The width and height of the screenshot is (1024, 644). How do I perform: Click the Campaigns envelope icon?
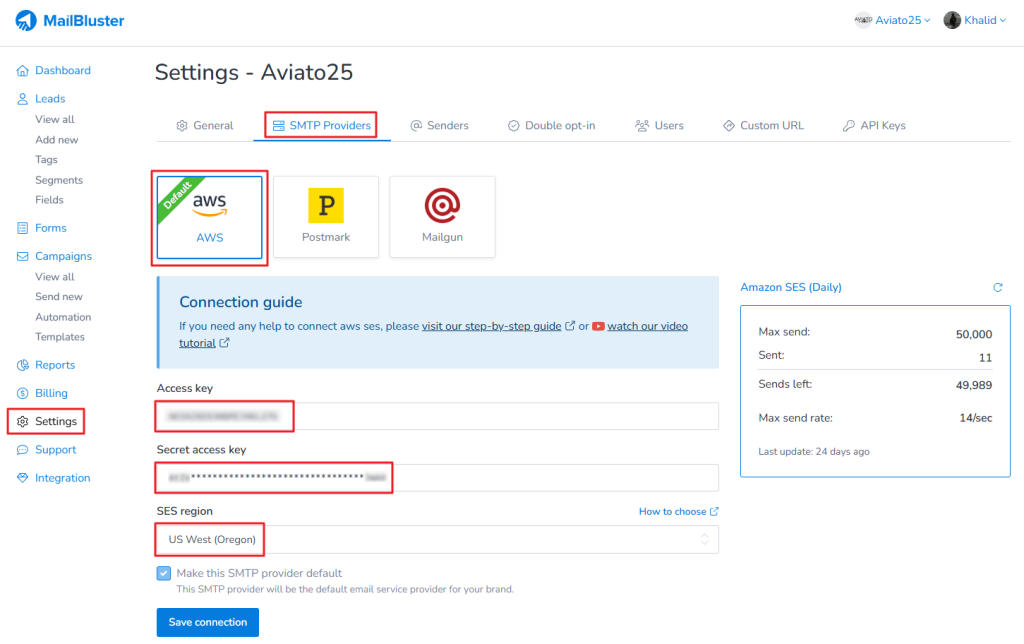point(23,256)
